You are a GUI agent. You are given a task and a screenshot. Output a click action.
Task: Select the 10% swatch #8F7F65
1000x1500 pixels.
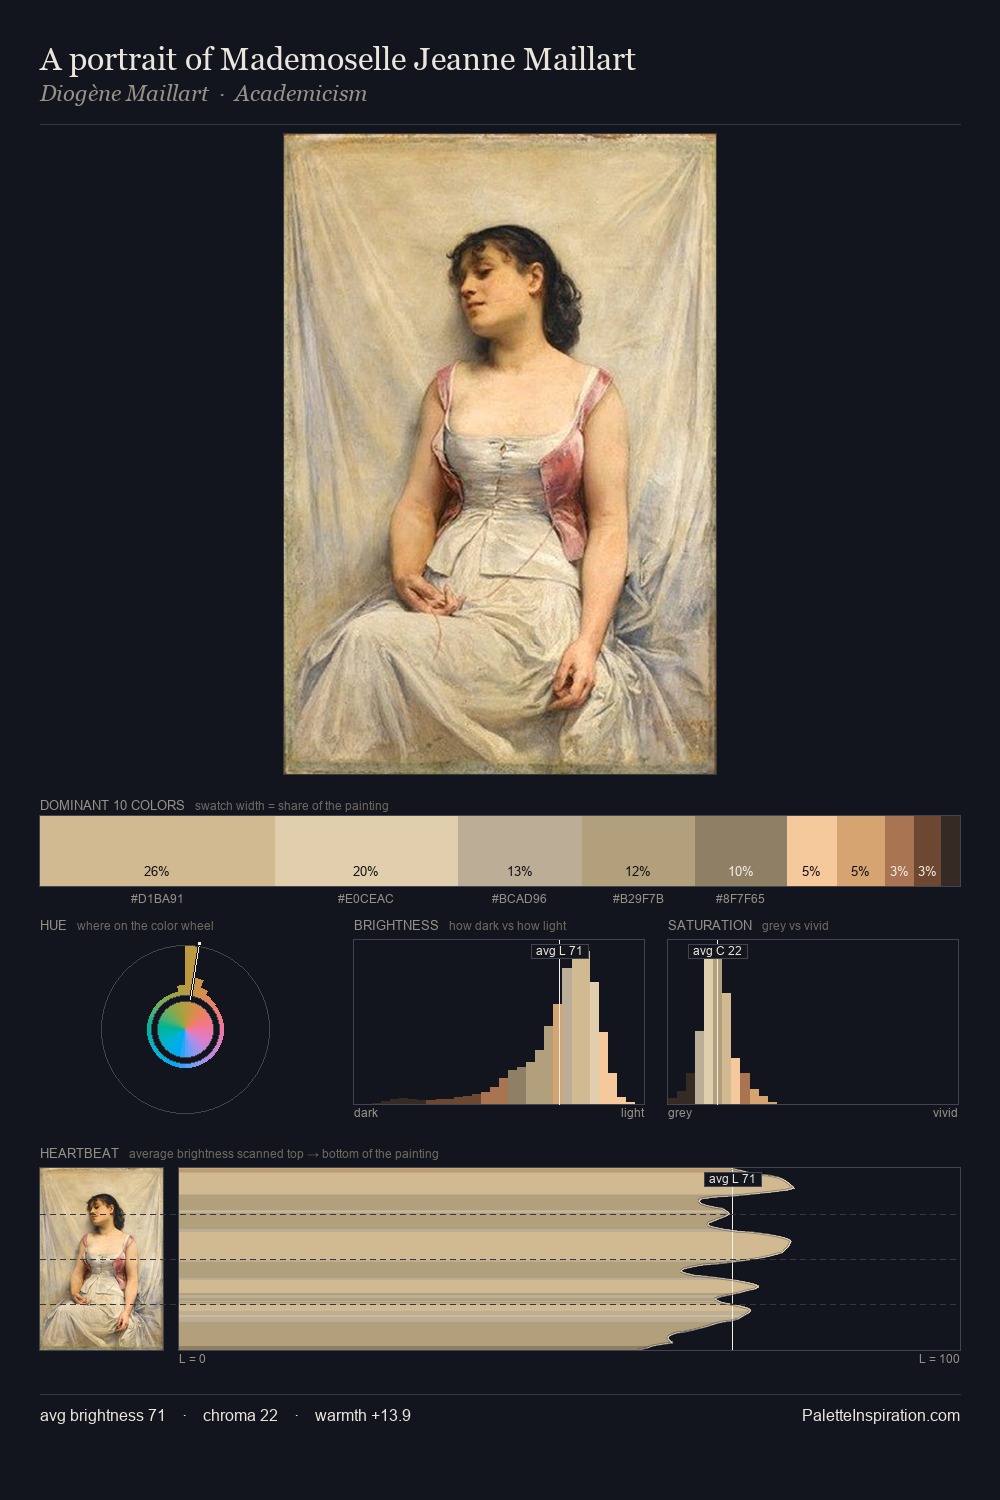741,851
